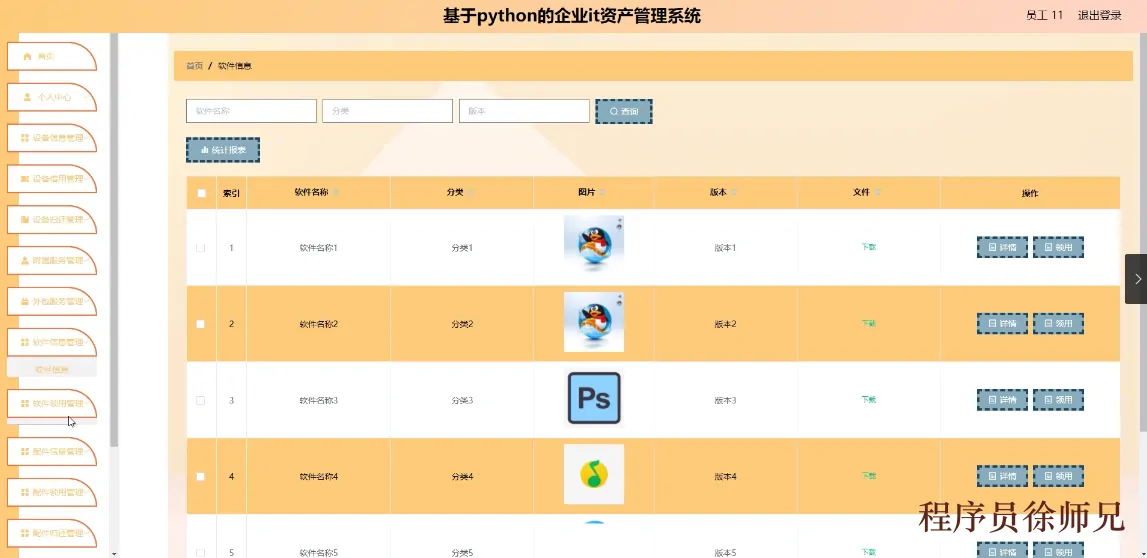This screenshot has height=558, width=1147.
Task: Open the 统计报表 statistics report
Action: pyautogui.click(x=223, y=150)
